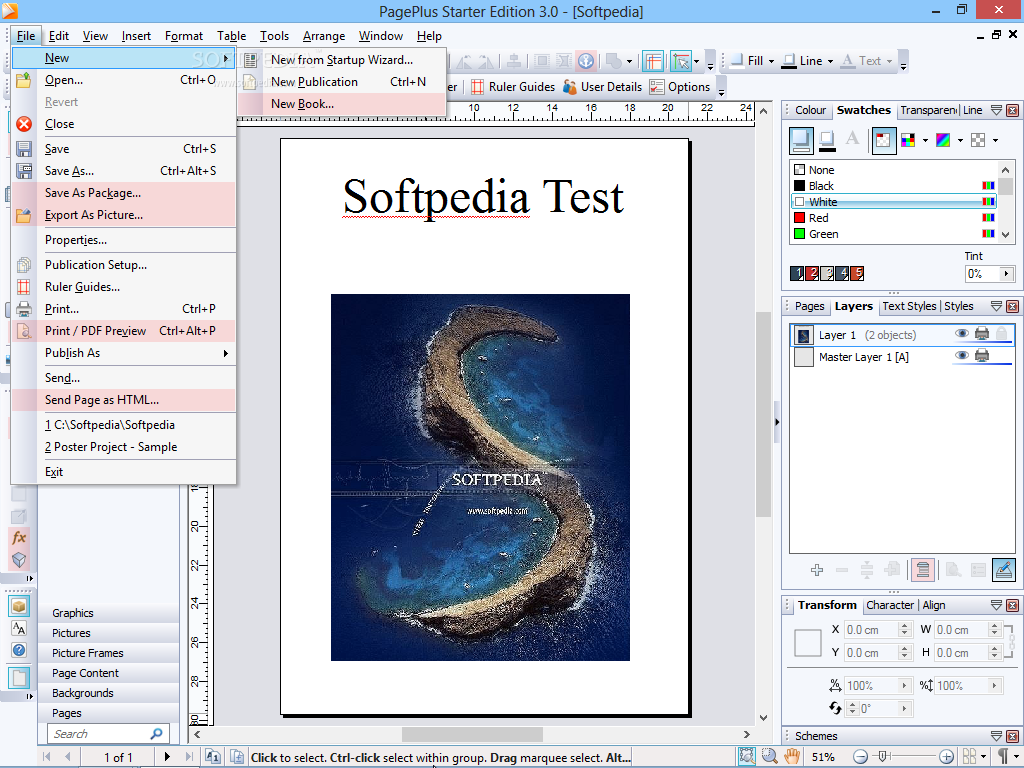Screen dimensions: 1024x768
Task: Click the zoom magnifier tool in status bar
Action: [x=769, y=756]
